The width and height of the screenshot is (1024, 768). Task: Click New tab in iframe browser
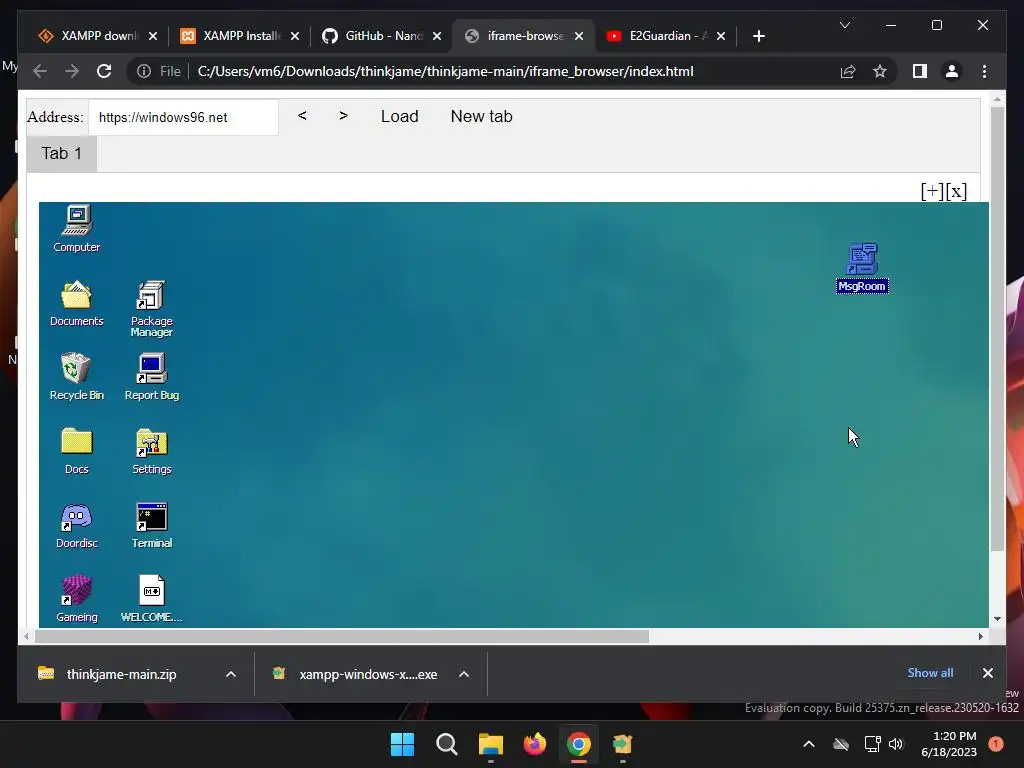coord(481,116)
